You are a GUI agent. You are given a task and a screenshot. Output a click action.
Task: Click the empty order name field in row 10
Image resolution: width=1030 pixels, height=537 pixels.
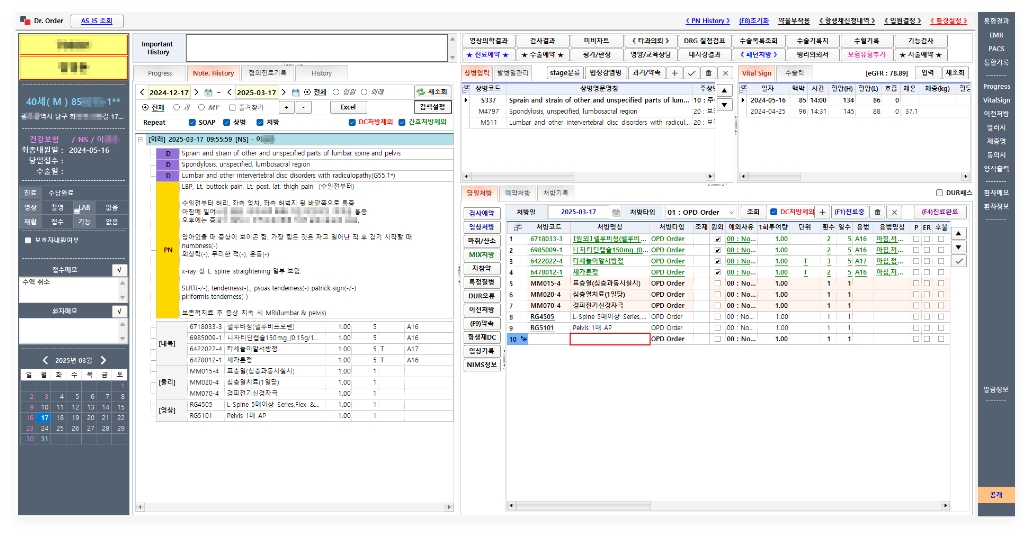coord(609,339)
